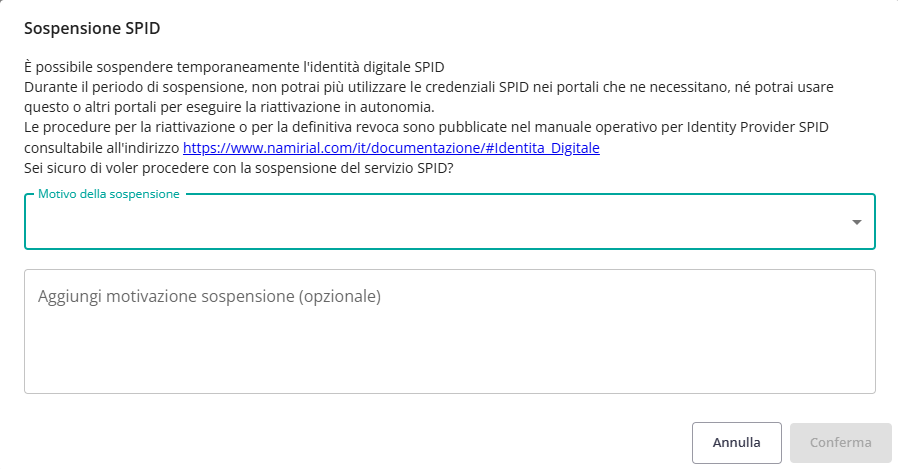Image resolution: width=898 pixels, height=469 pixels.
Task: Click the "questo o altri portali" text line
Action: 230,108
